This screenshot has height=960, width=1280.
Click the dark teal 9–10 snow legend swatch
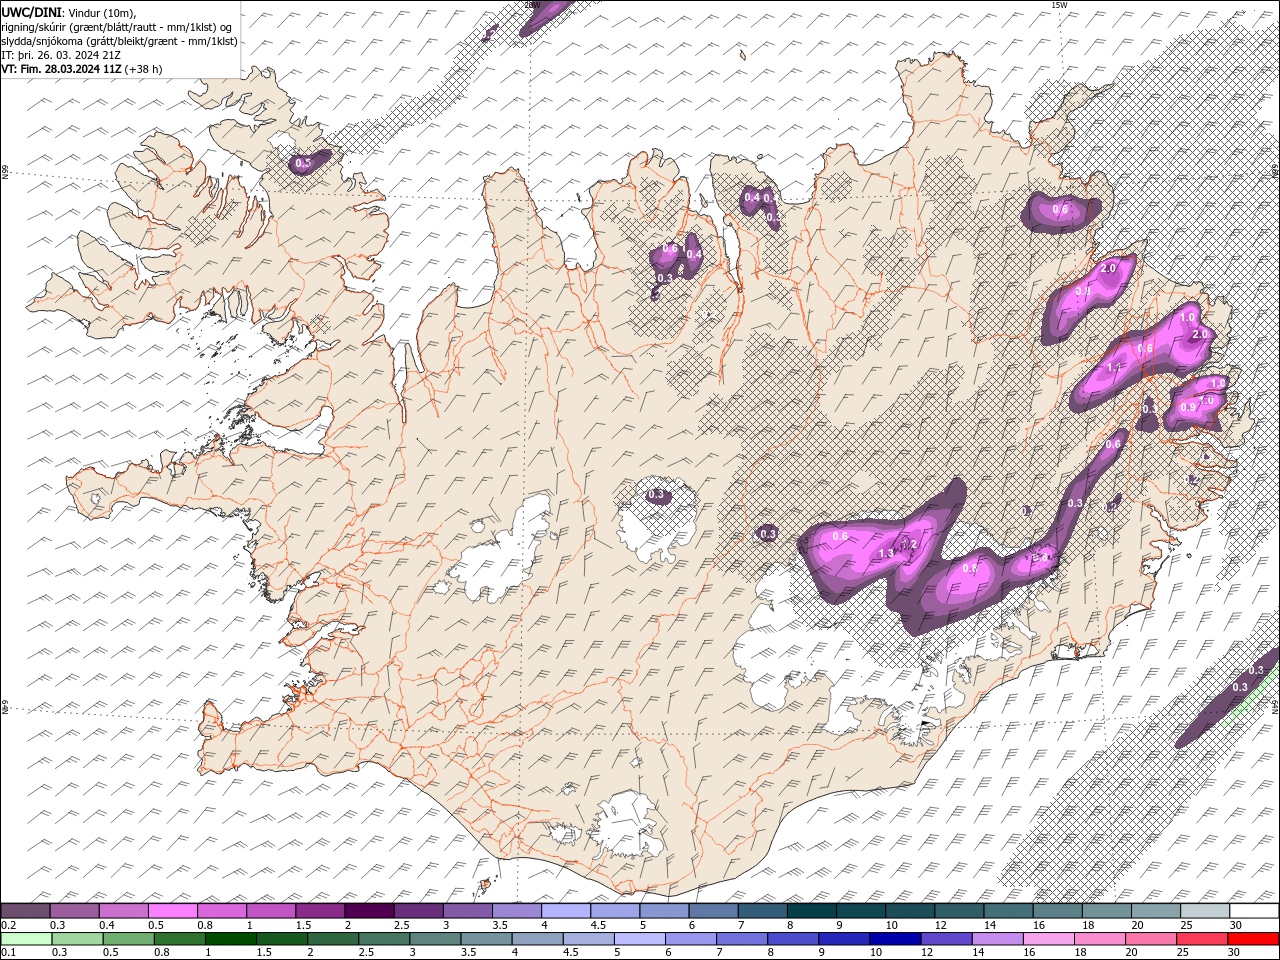pos(860,911)
